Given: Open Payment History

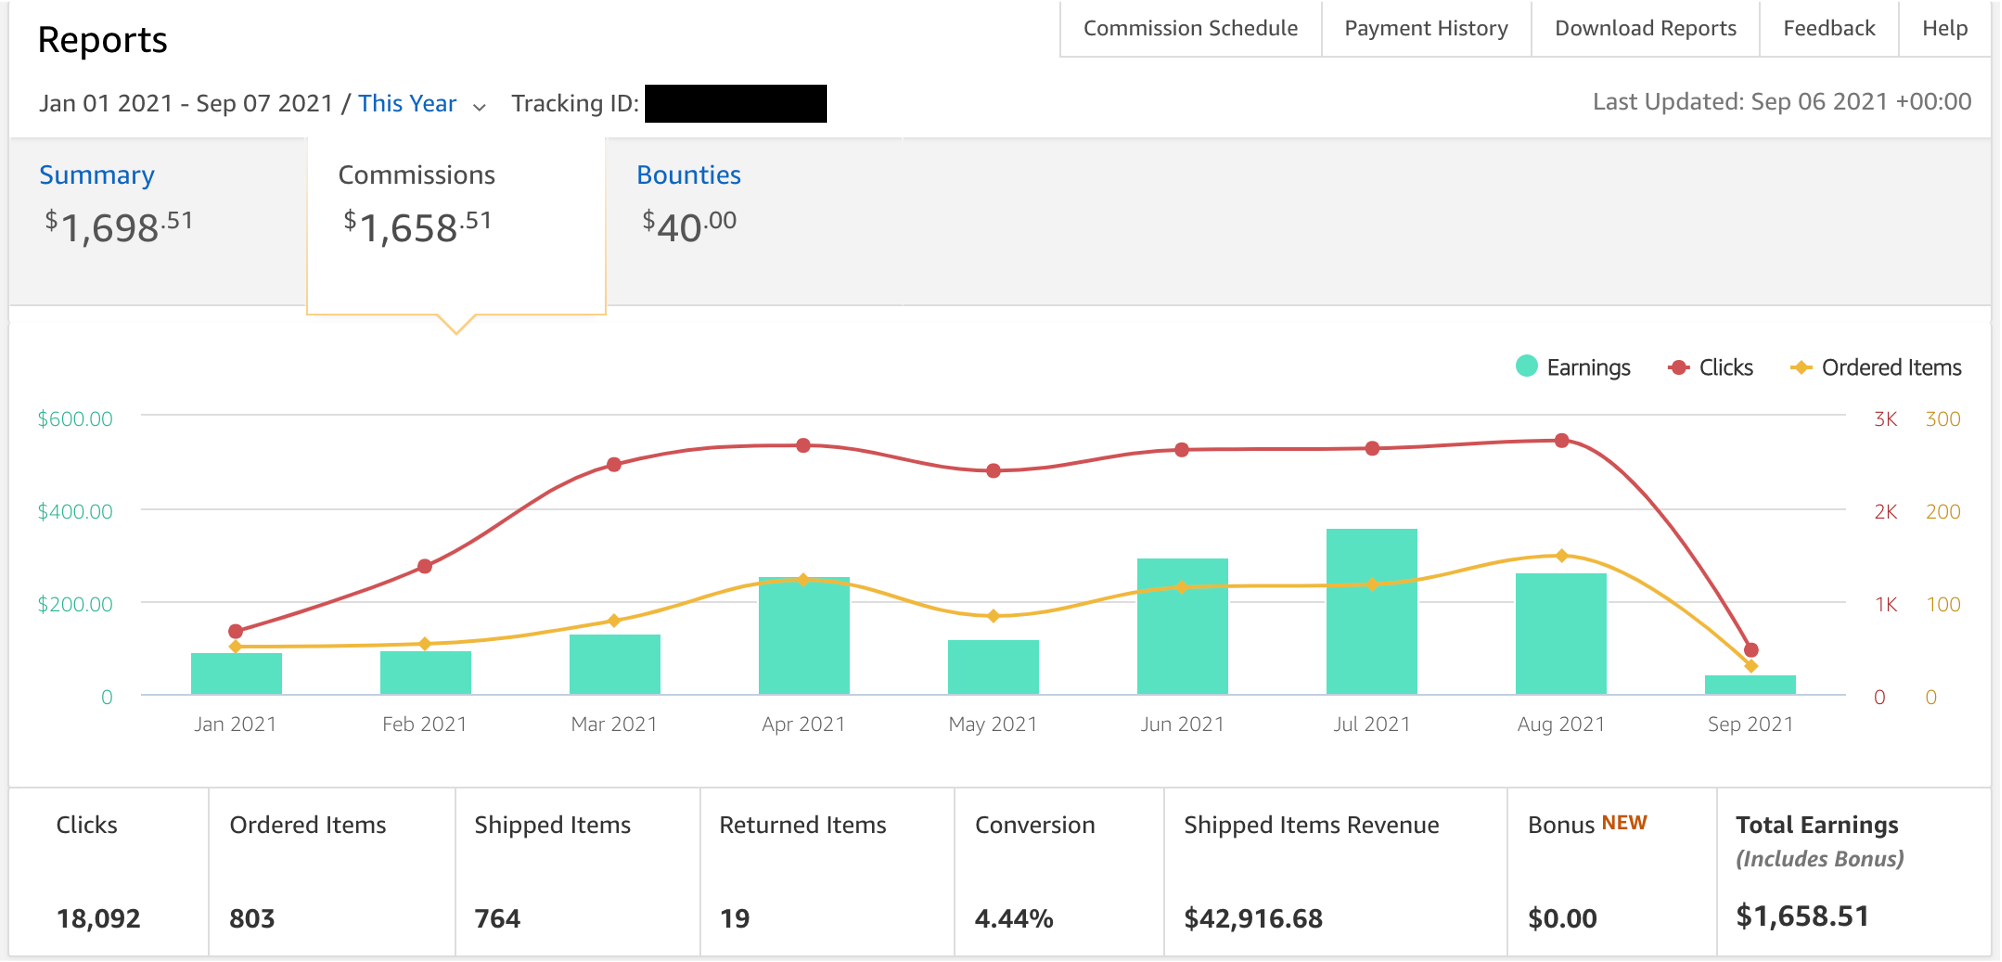Looking at the screenshot, I should (1426, 28).
